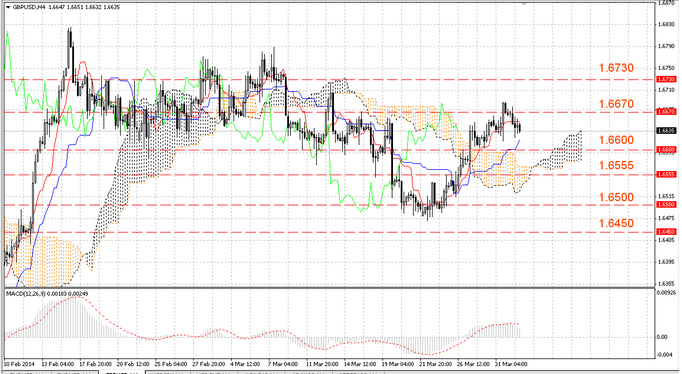The width and height of the screenshot is (682, 374).
Task: Click the 1.6395 value on price scale
Action: [x=666, y=262]
